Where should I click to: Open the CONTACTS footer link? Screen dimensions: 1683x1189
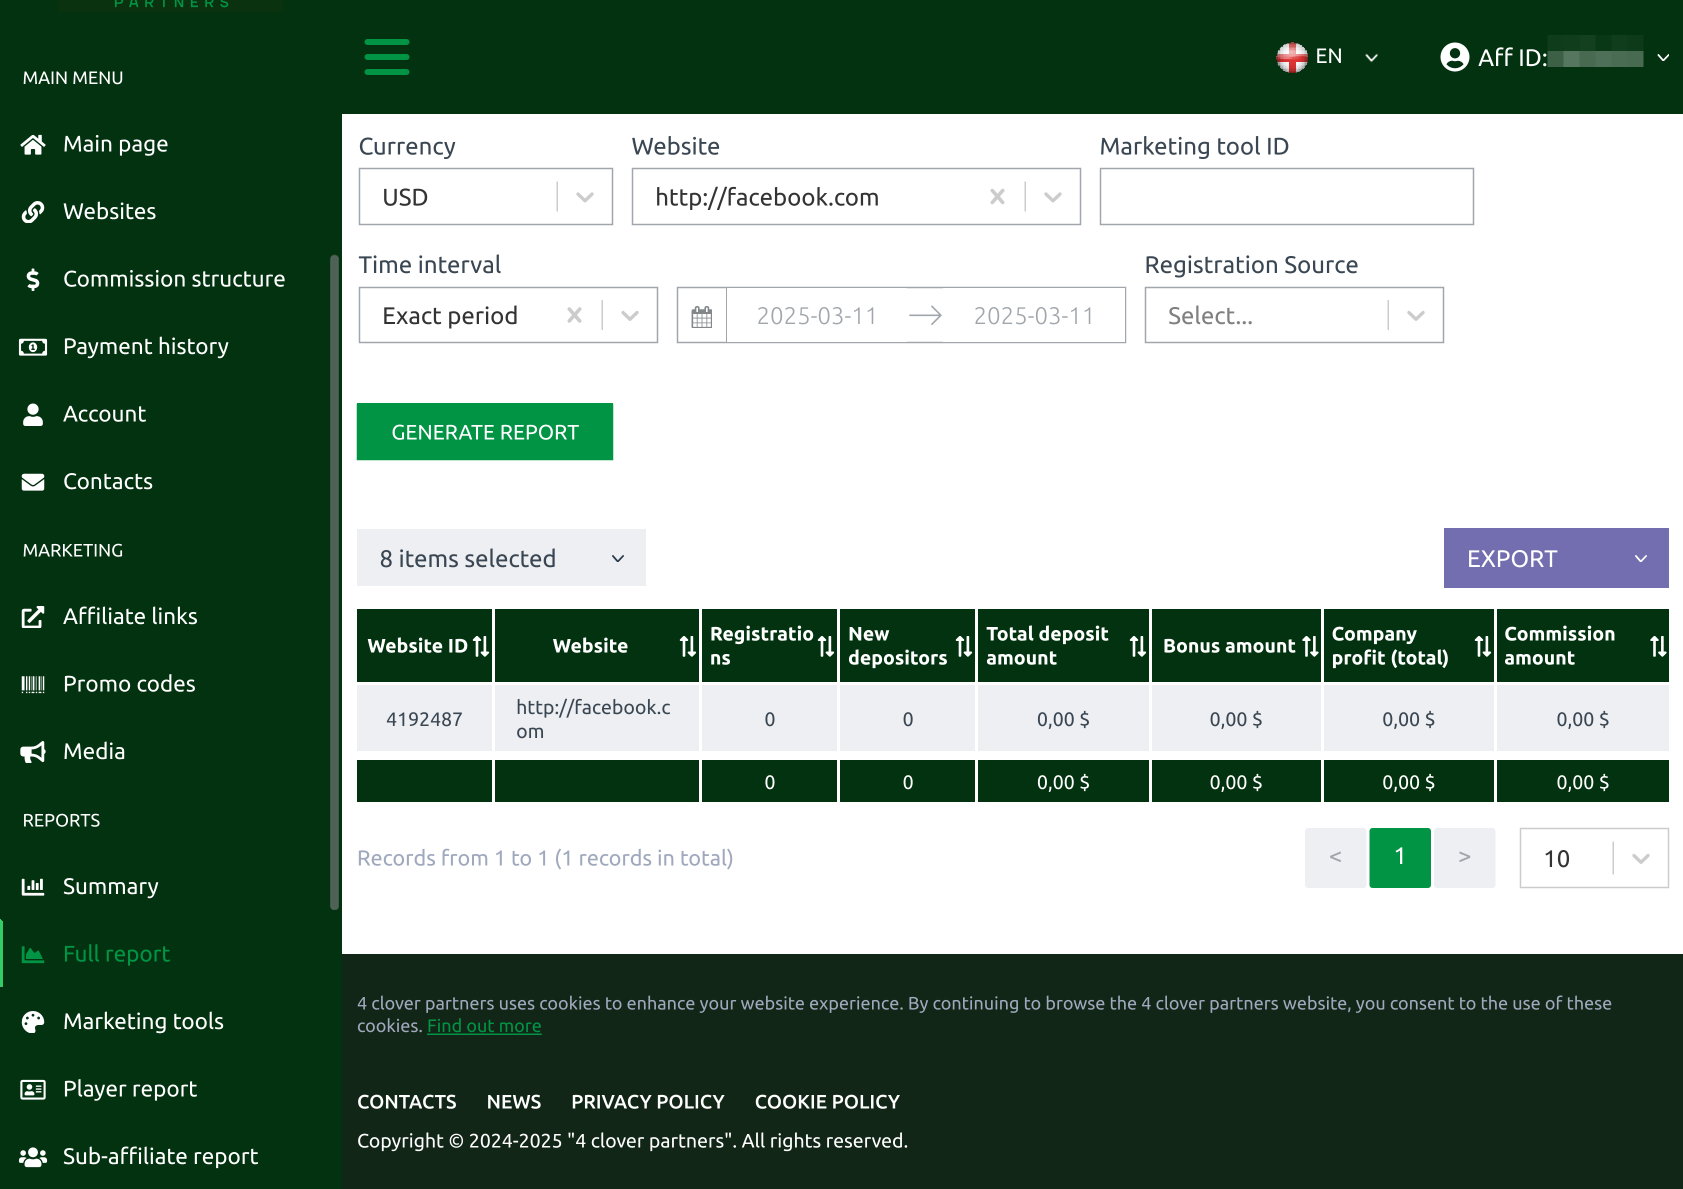pyautogui.click(x=407, y=1102)
